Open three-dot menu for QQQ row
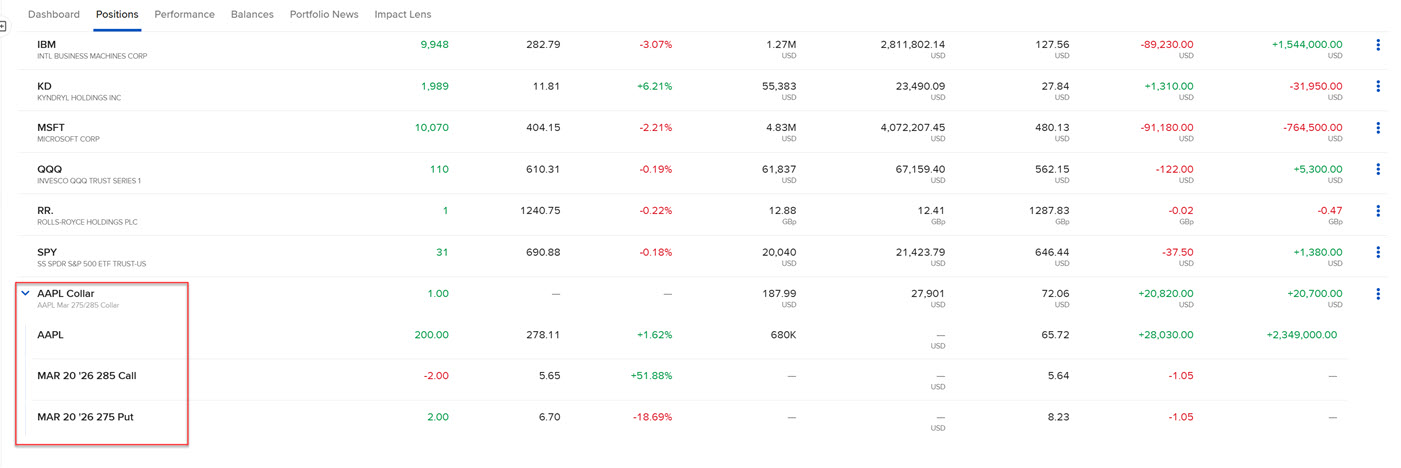The height and width of the screenshot is (468, 1401). (x=1378, y=170)
